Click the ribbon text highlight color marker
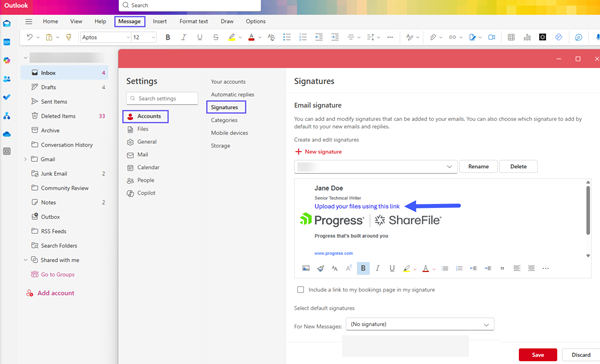This screenshot has height=364, width=600. 232,37
